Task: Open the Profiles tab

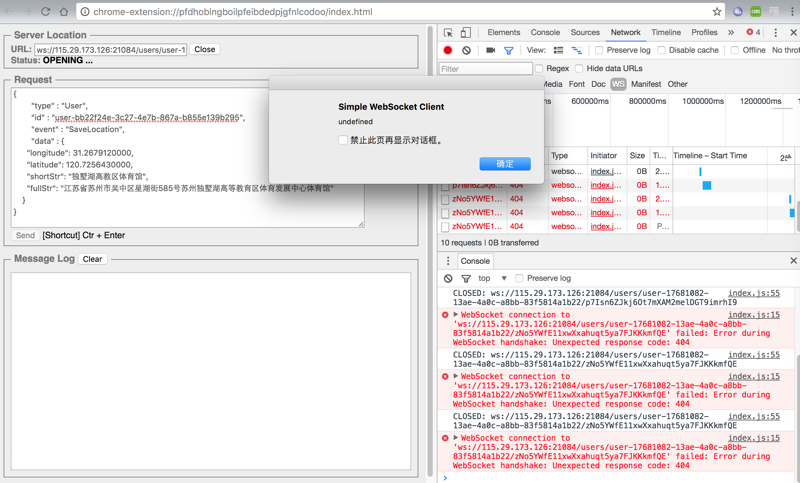Action: coord(704,32)
